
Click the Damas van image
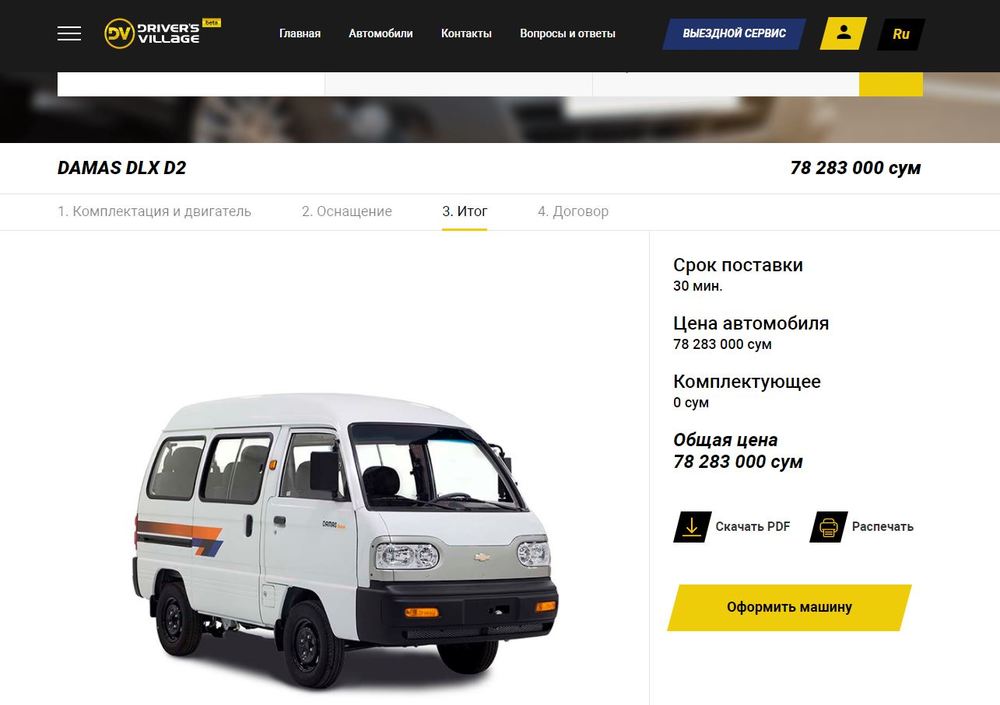point(345,540)
